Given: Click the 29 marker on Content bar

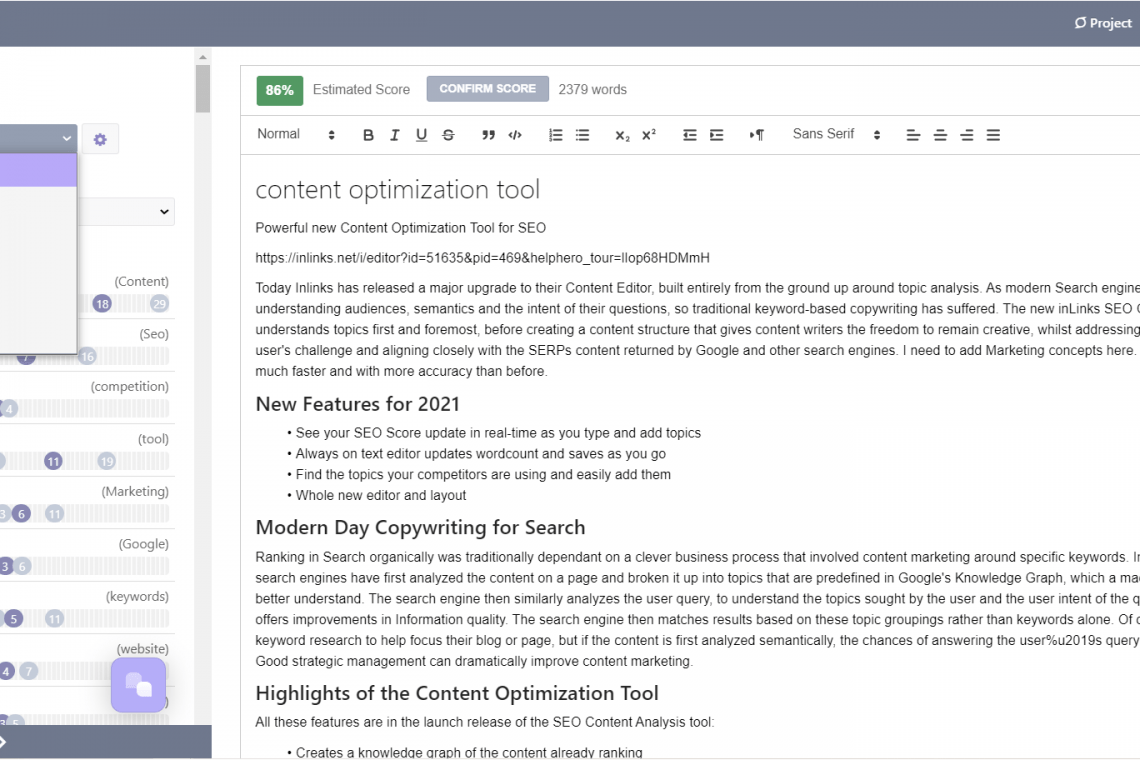Looking at the screenshot, I should coord(159,304).
